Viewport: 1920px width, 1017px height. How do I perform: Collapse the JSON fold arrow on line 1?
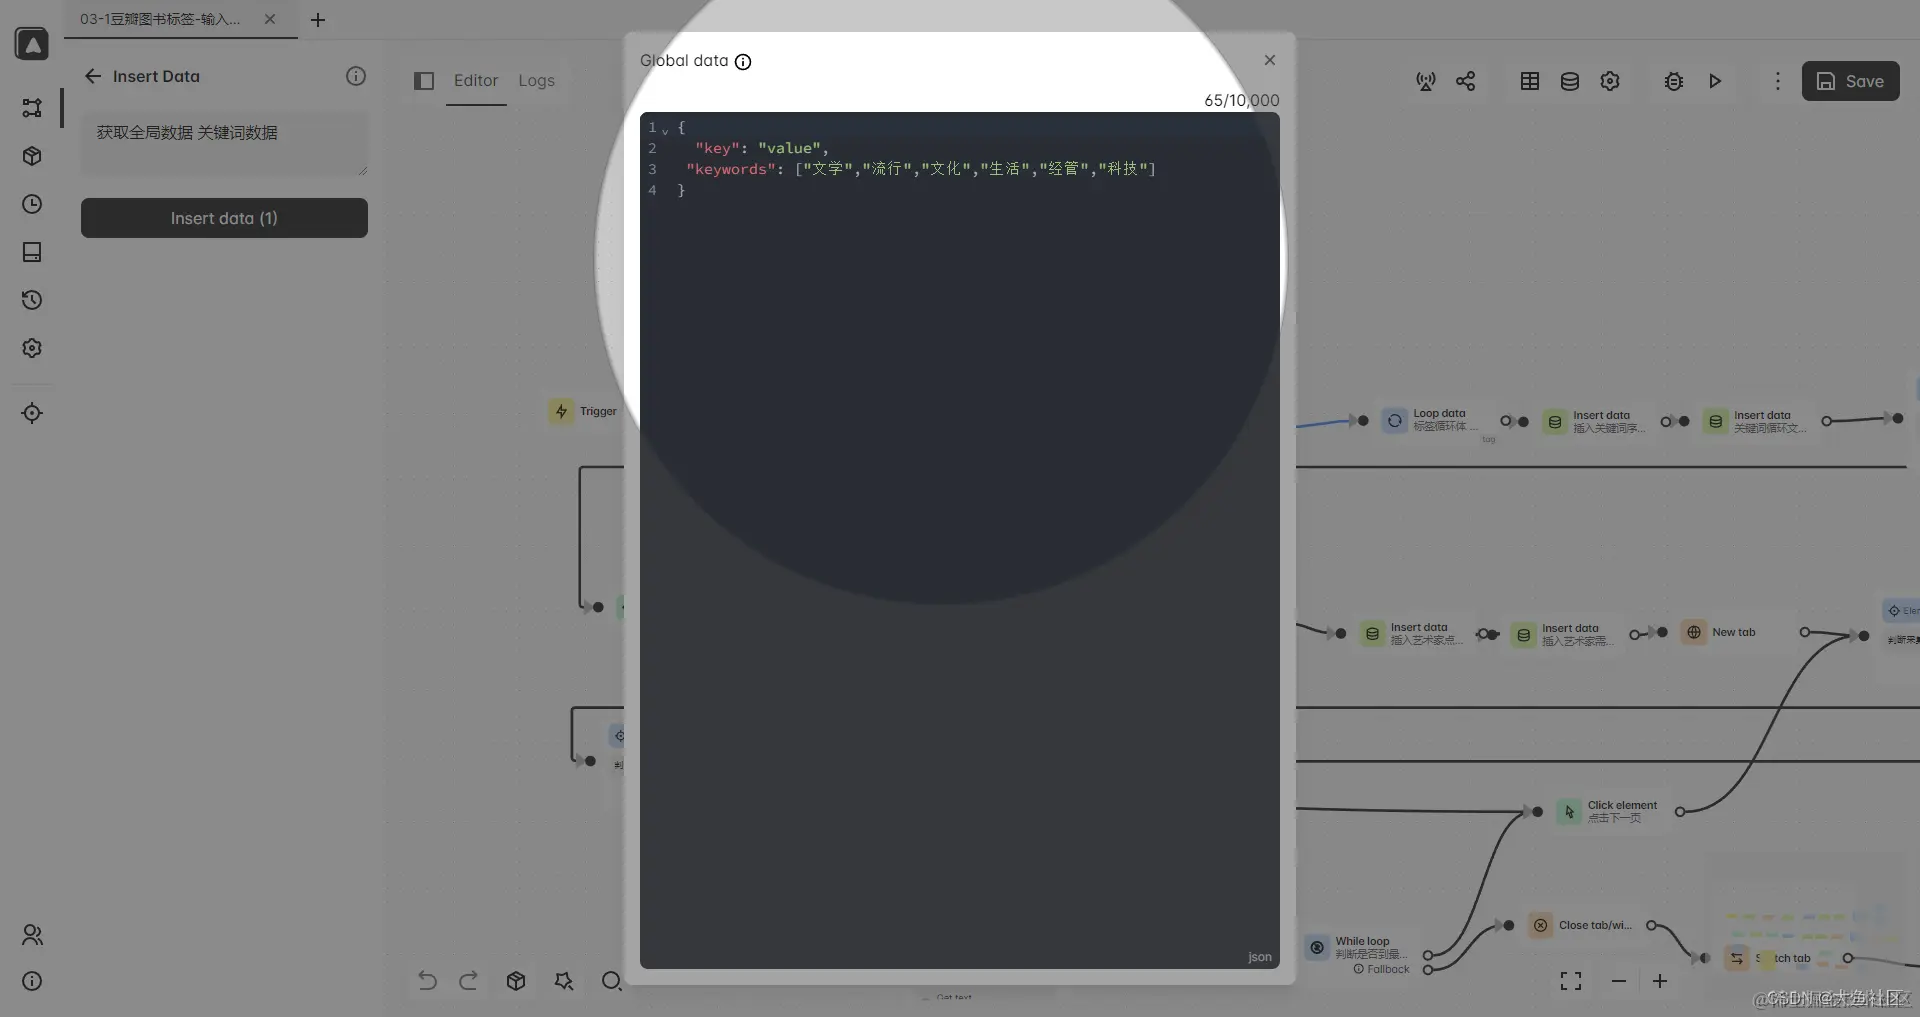[x=665, y=130]
